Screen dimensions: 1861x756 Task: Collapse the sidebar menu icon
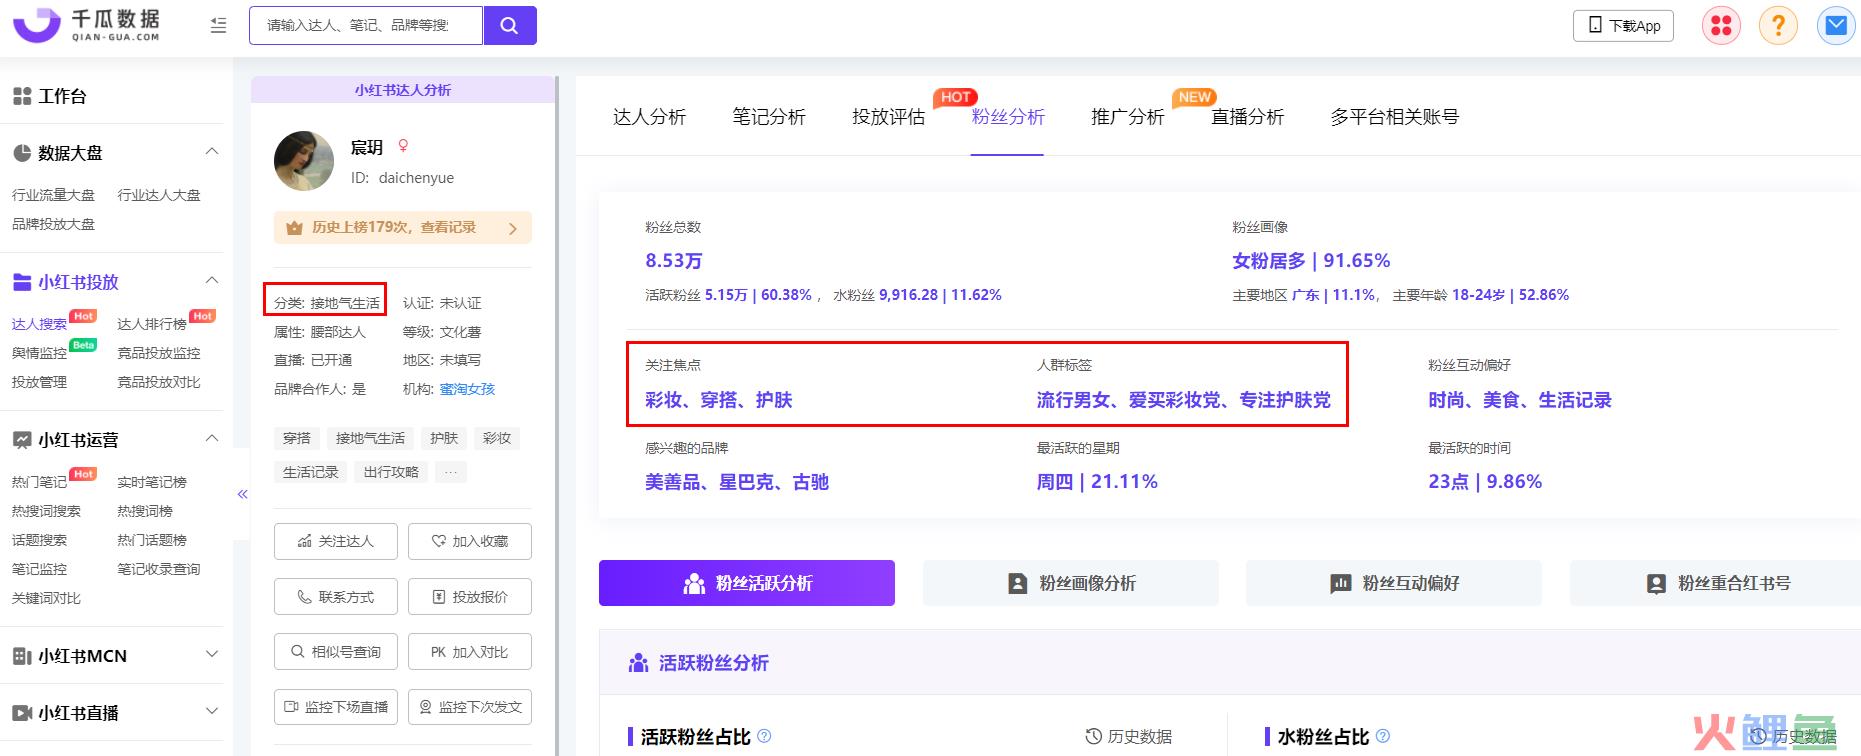[218, 25]
